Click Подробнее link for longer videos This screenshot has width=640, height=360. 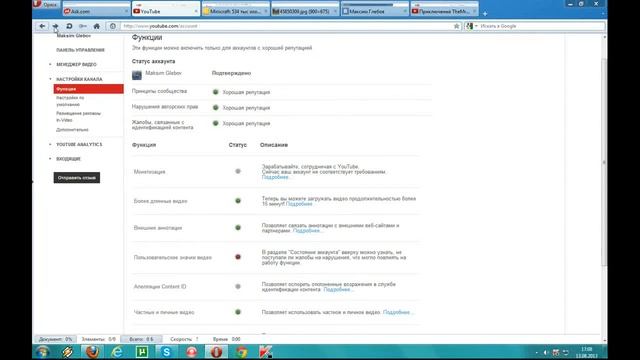click(x=299, y=204)
